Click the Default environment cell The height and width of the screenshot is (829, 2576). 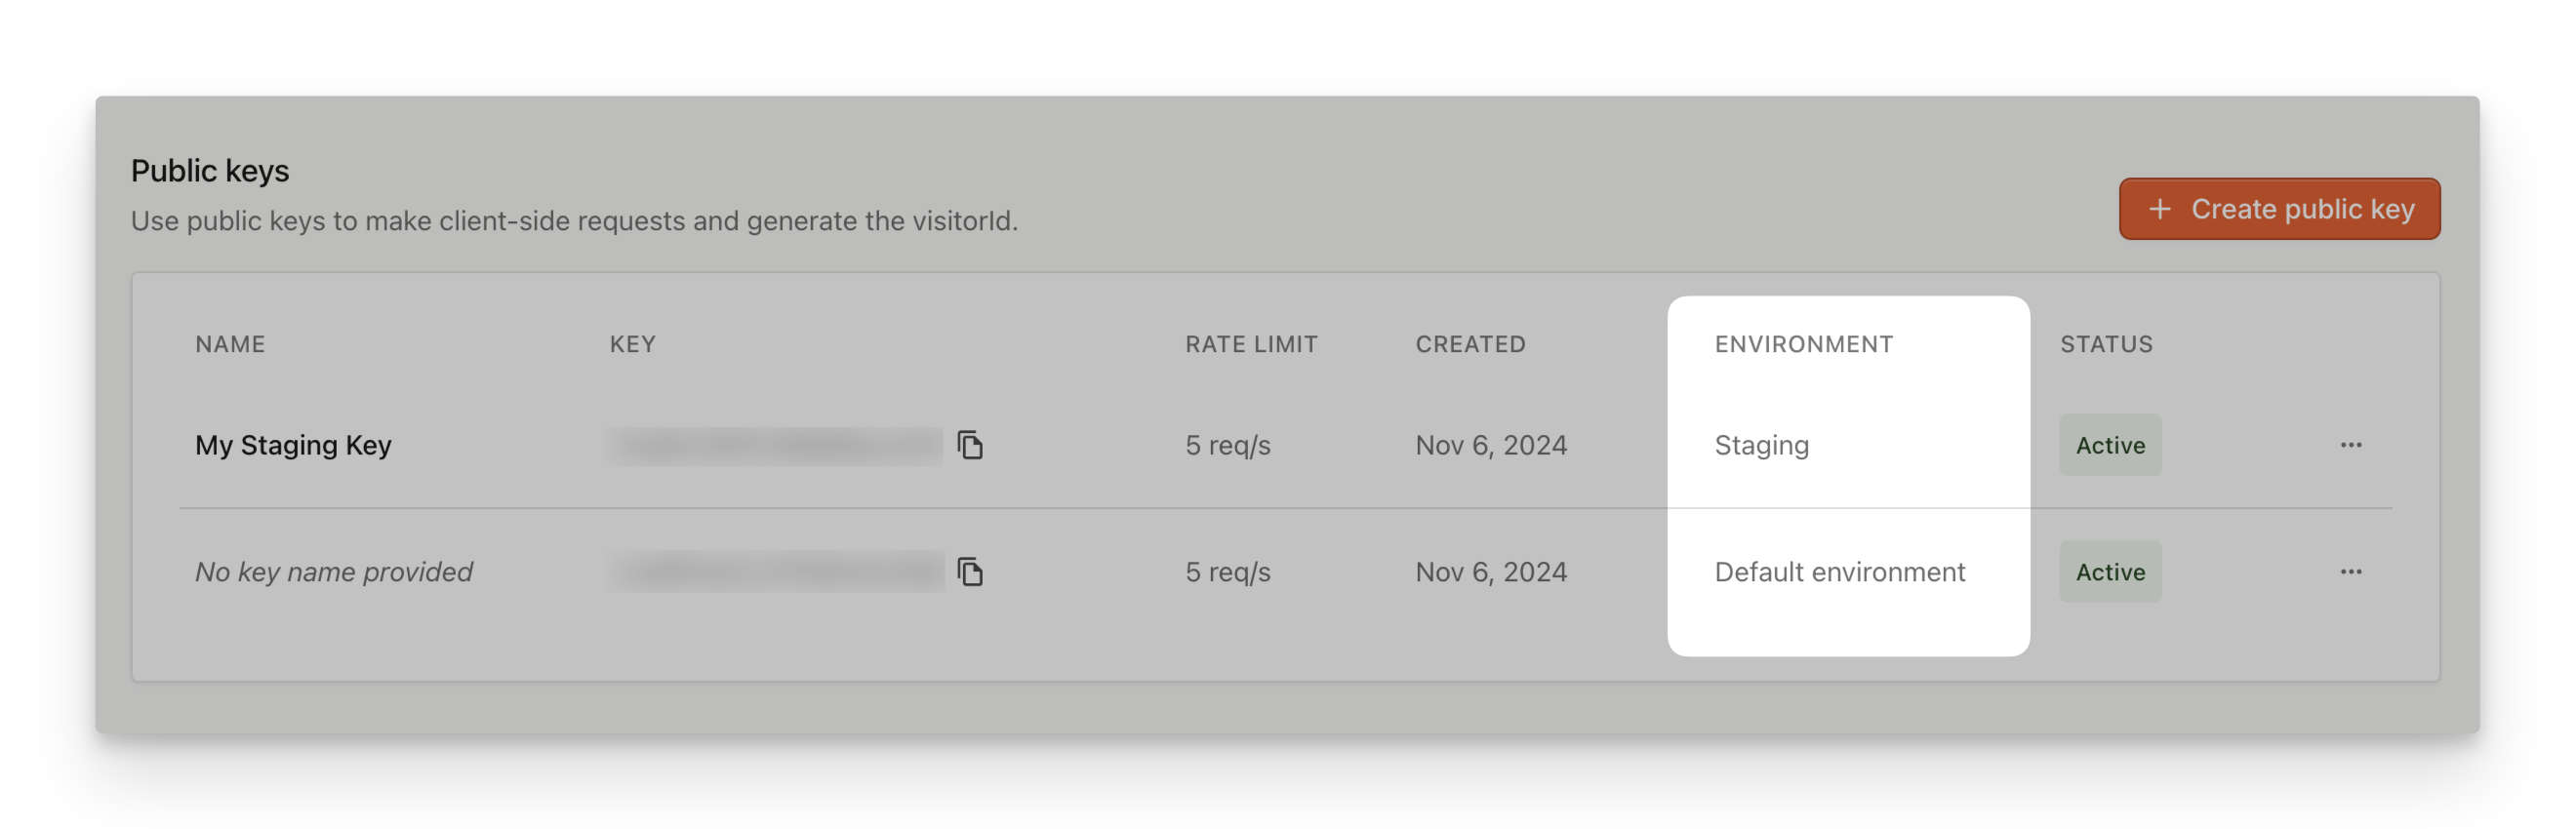point(1839,572)
